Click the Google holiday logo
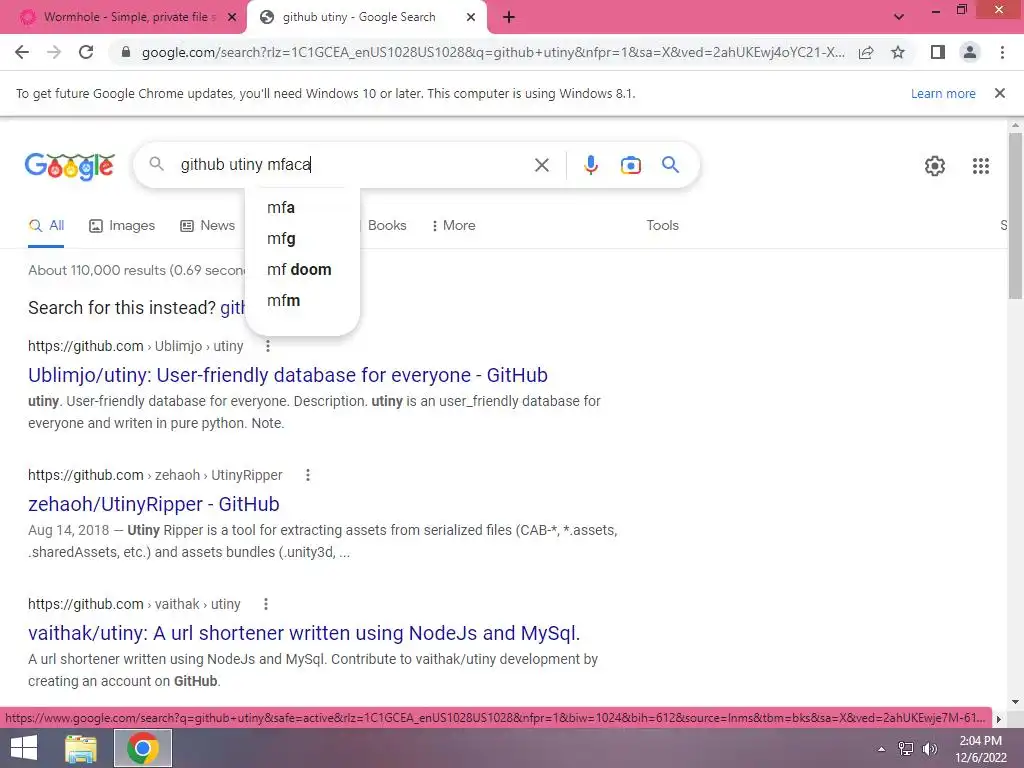This screenshot has width=1024, height=768. point(70,166)
